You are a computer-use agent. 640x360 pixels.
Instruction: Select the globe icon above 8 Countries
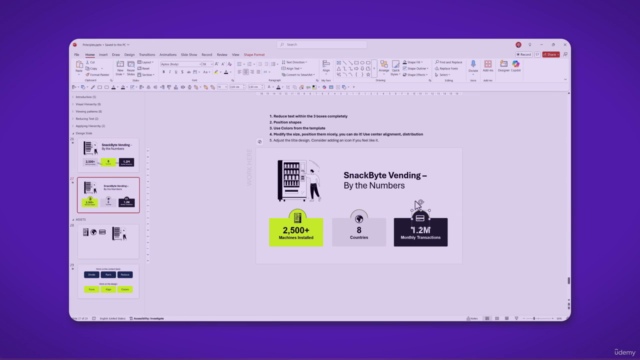point(359,219)
